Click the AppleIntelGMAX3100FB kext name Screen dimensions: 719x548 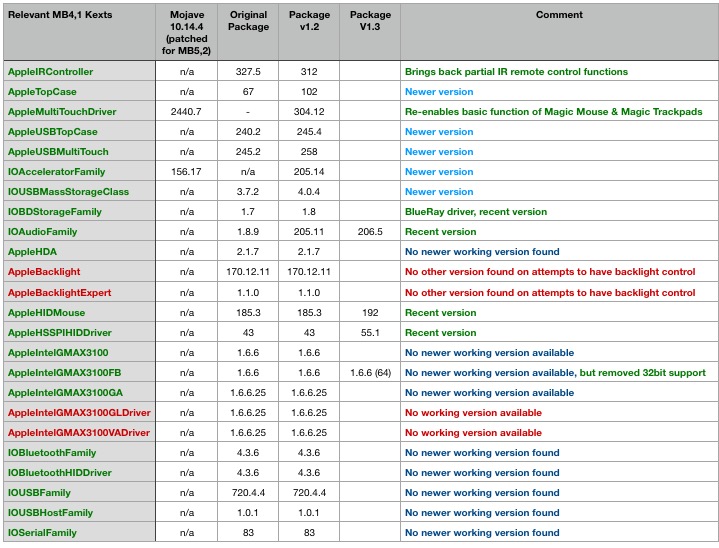click(65, 373)
